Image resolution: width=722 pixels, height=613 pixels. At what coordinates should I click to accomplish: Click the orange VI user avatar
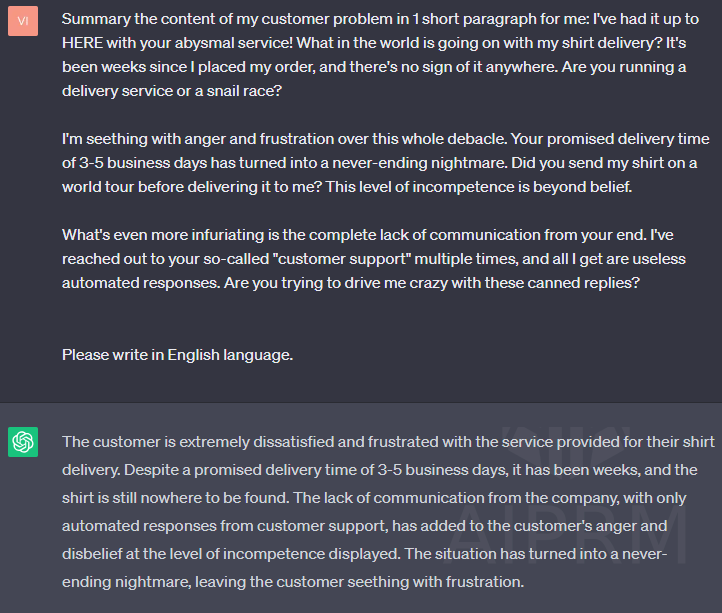23,21
